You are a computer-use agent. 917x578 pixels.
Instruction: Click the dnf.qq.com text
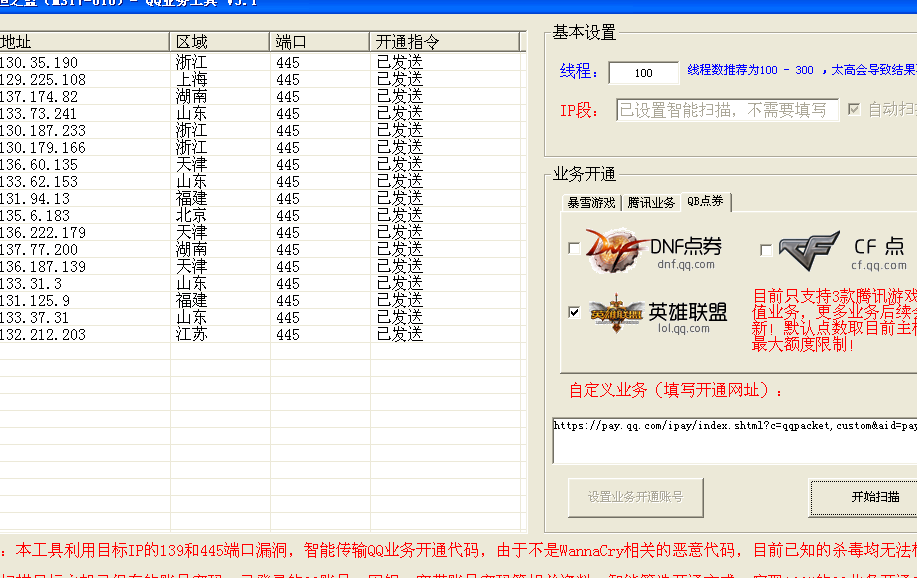coord(686,264)
